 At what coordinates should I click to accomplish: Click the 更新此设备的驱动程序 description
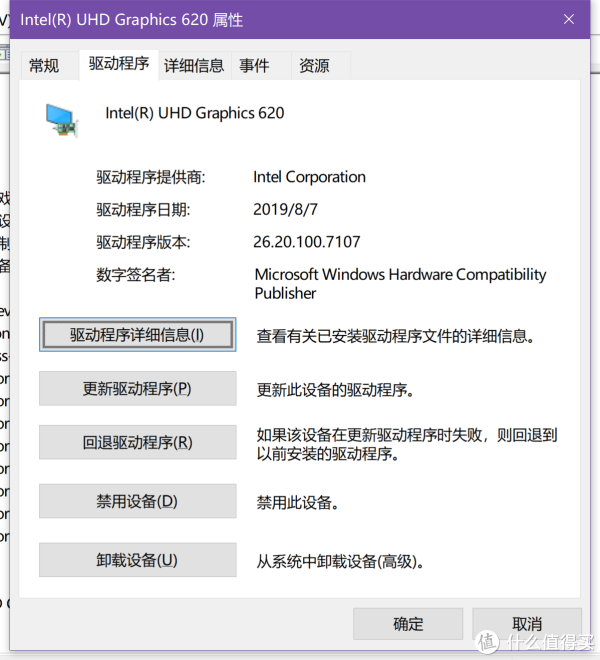pyautogui.click(x=336, y=390)
